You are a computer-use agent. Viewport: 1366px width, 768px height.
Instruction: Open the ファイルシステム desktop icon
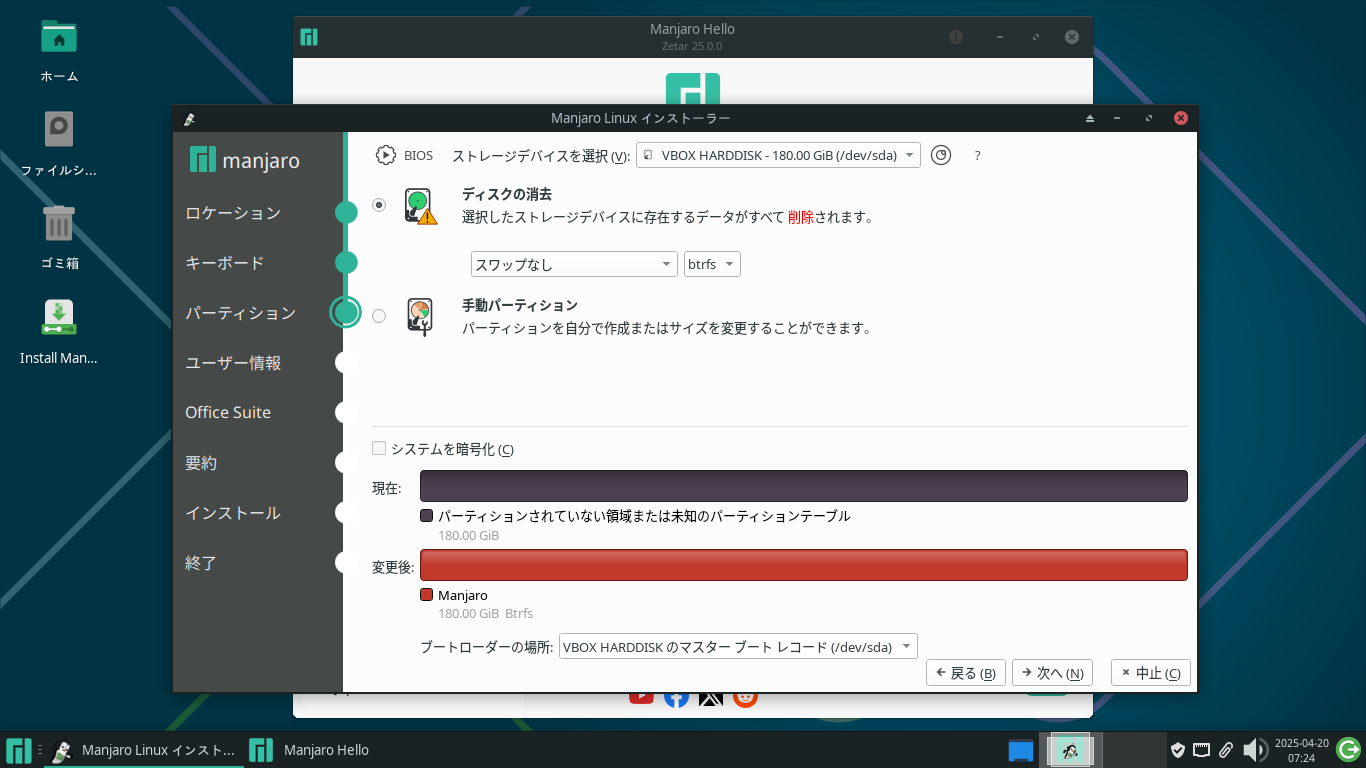tap(59, 144)
